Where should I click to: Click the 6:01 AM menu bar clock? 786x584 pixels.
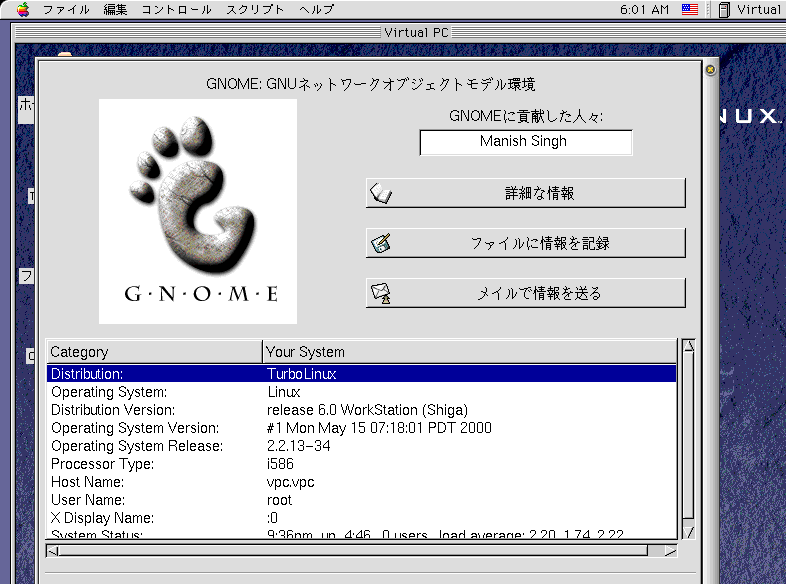644,9
